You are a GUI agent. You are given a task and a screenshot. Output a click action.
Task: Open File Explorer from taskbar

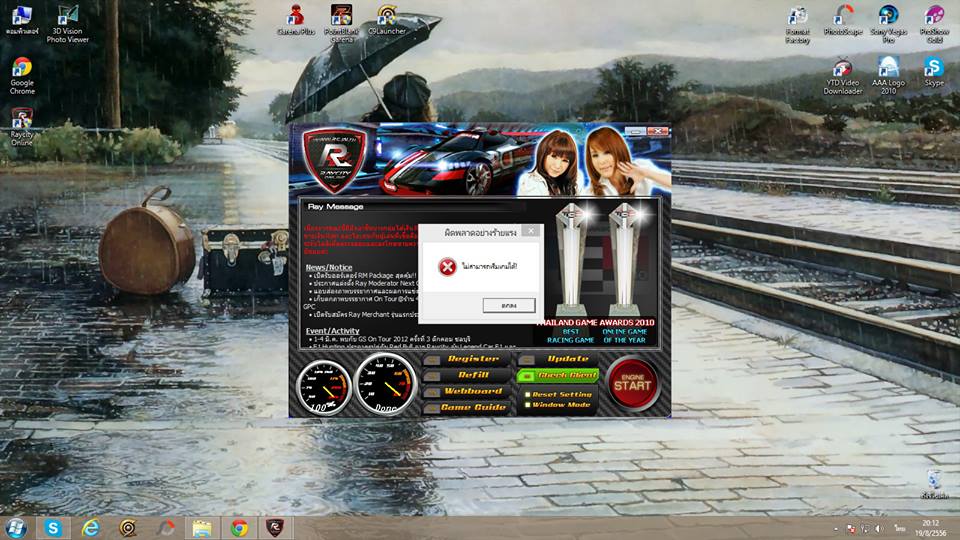(x=202, y=528)
